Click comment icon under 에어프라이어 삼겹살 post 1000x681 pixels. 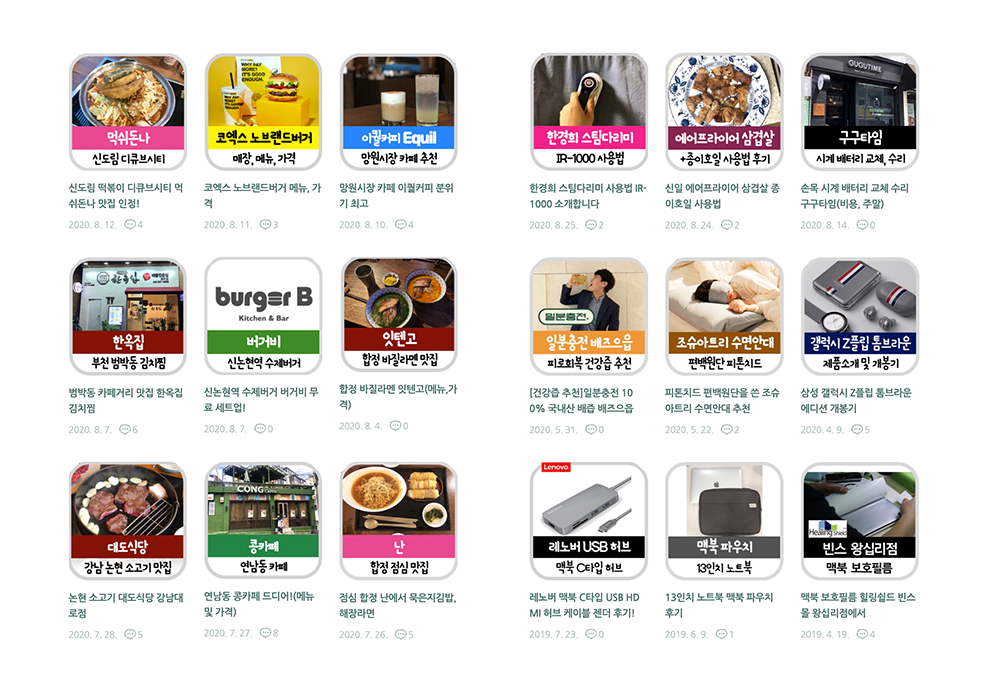coord(726,225)
